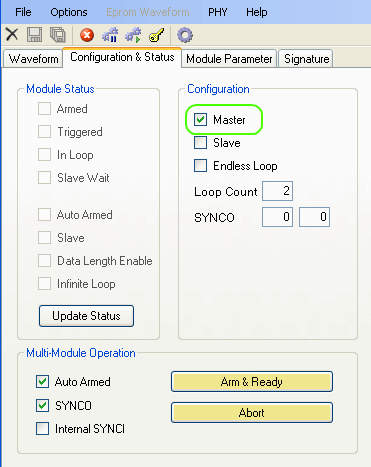Open the File menu
The width and height of the screenshot is (371, 467).
pos(23,12)
